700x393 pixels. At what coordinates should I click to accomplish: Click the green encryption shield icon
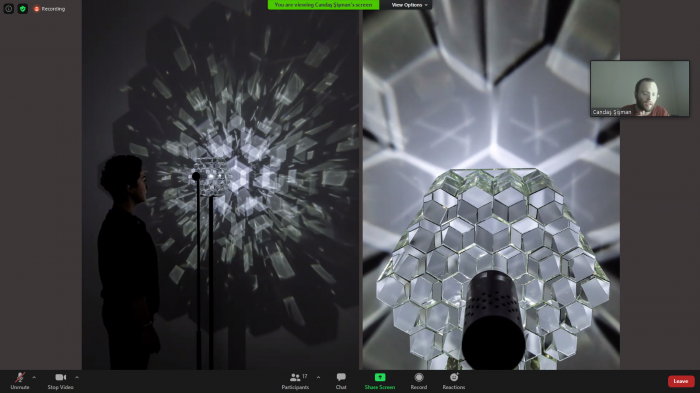[x=23, y=8]
